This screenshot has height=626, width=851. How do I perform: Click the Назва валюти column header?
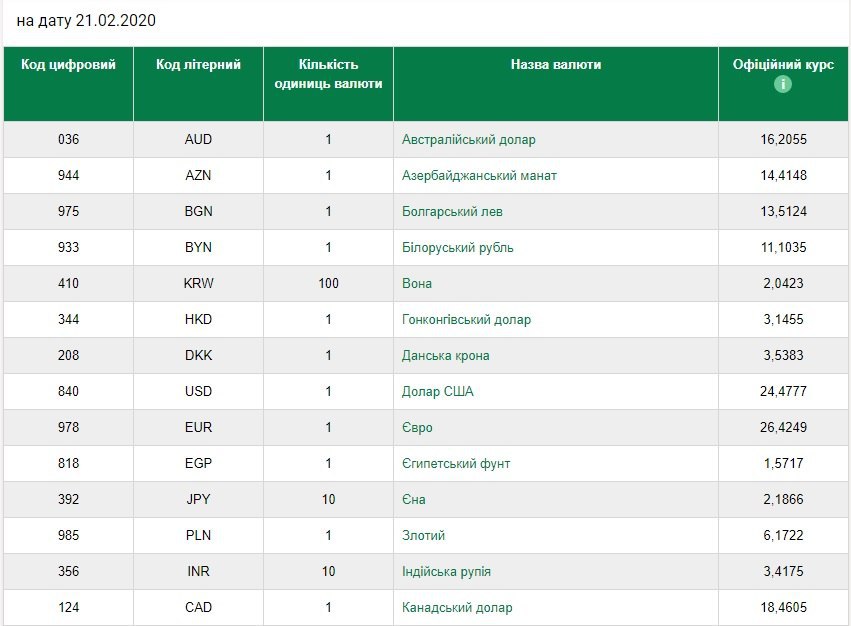555,65
